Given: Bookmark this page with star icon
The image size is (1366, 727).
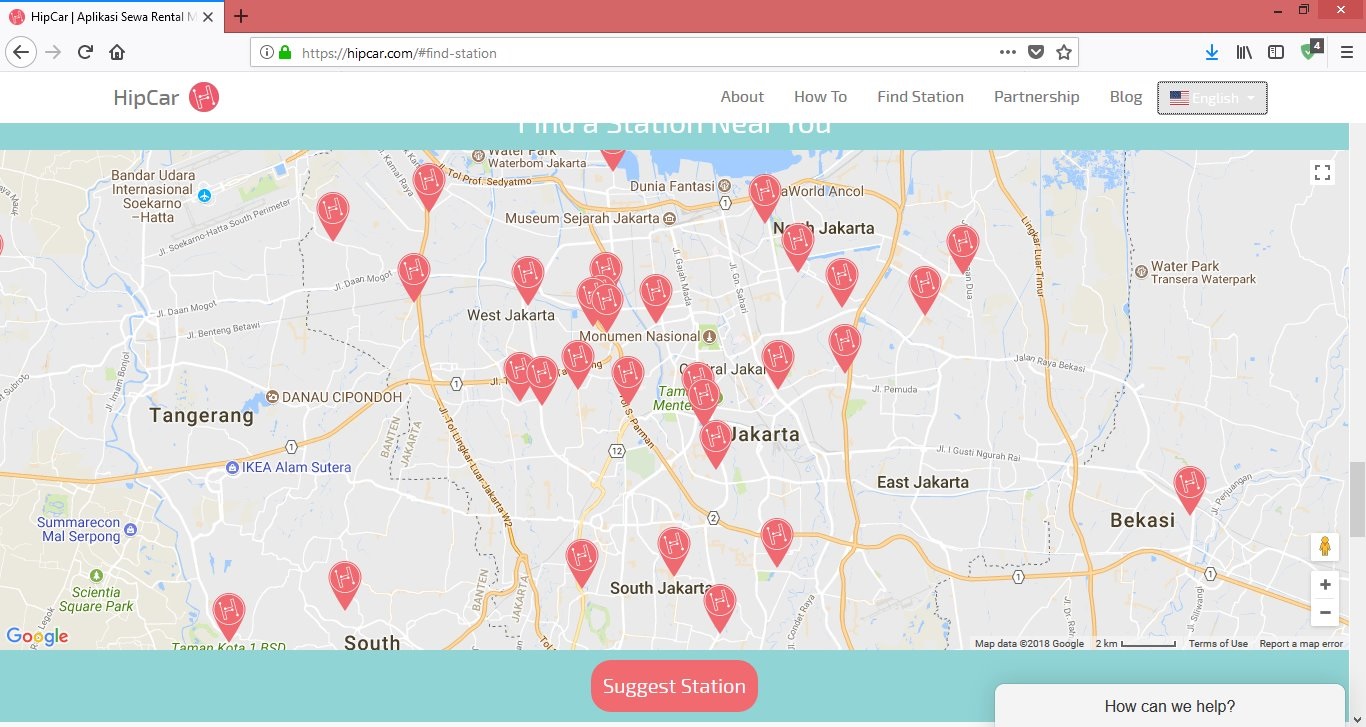Looking at the screenshot, I should click(x=1064, y=52).
